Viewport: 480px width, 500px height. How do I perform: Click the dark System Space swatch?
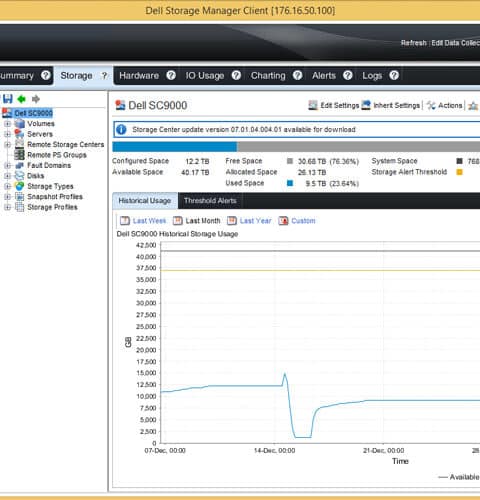tap(459, 161)
